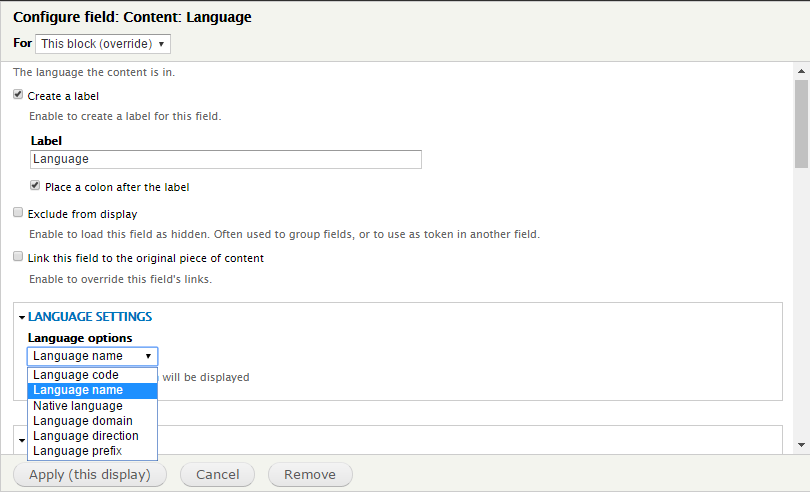Uncheck the Create a label checkbox
This screenshot has width=810, height=492.
[18, 96]
